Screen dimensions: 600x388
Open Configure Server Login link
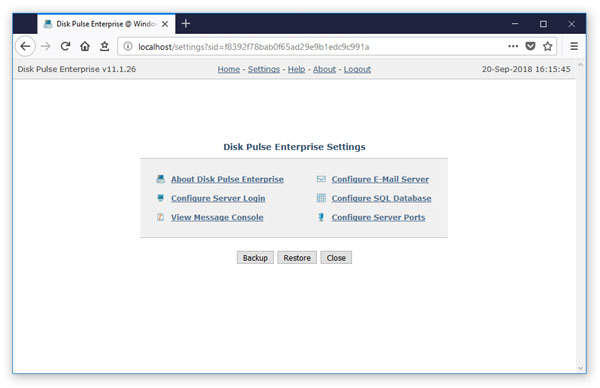(218, 198)
